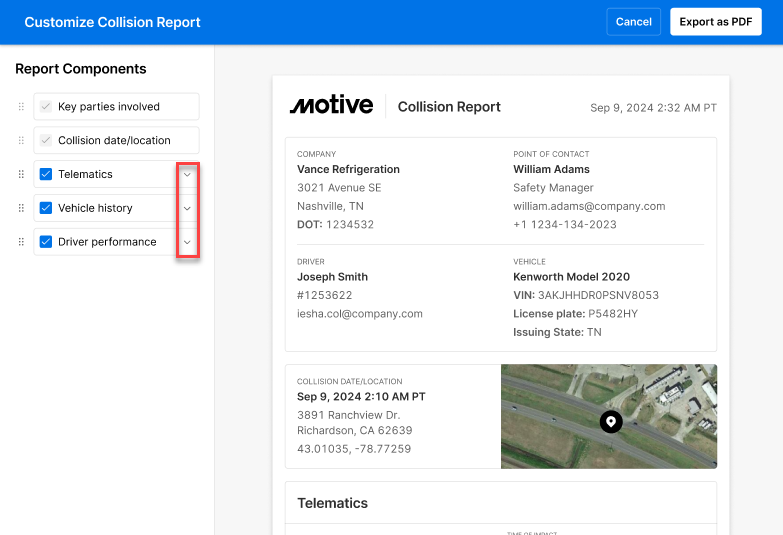
Task: Click drag handle next to Telematics
Action: [21, 174]
